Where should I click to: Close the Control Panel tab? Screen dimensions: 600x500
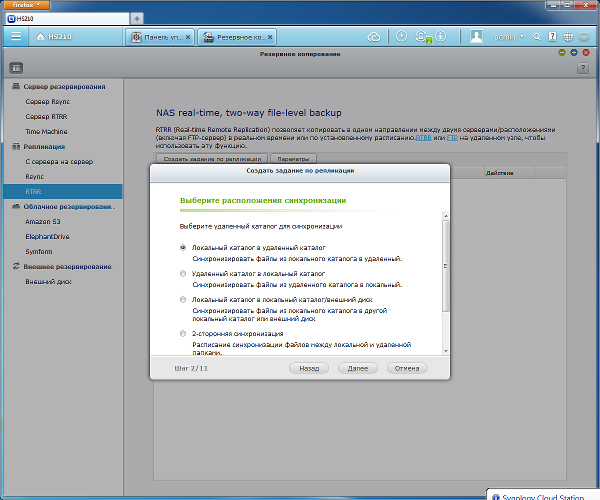pos(188,37)
